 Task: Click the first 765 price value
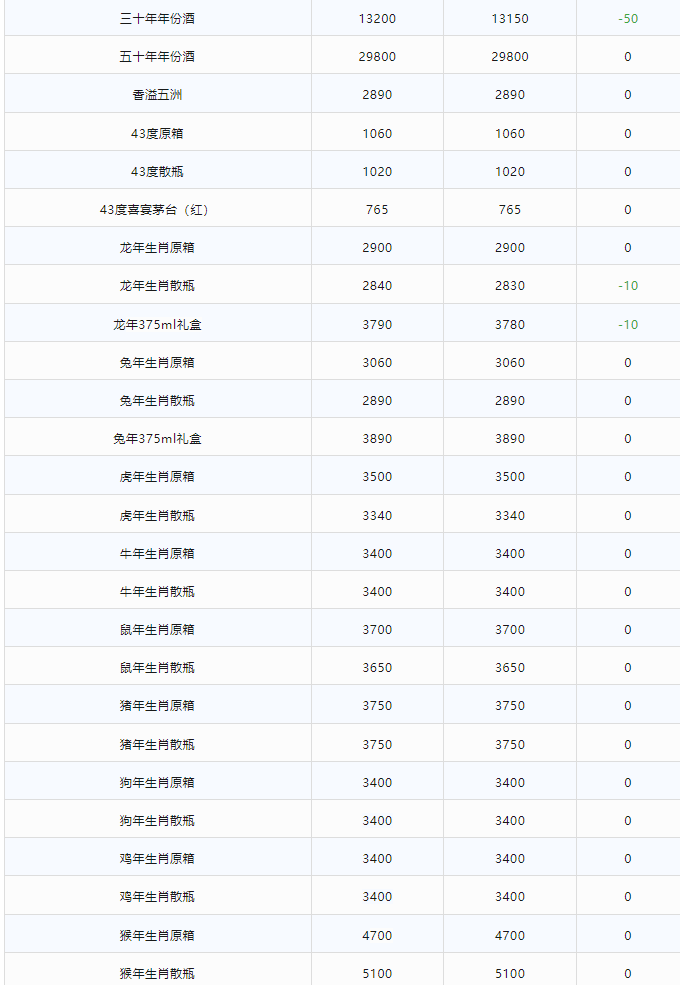click(x=377, y=210)
